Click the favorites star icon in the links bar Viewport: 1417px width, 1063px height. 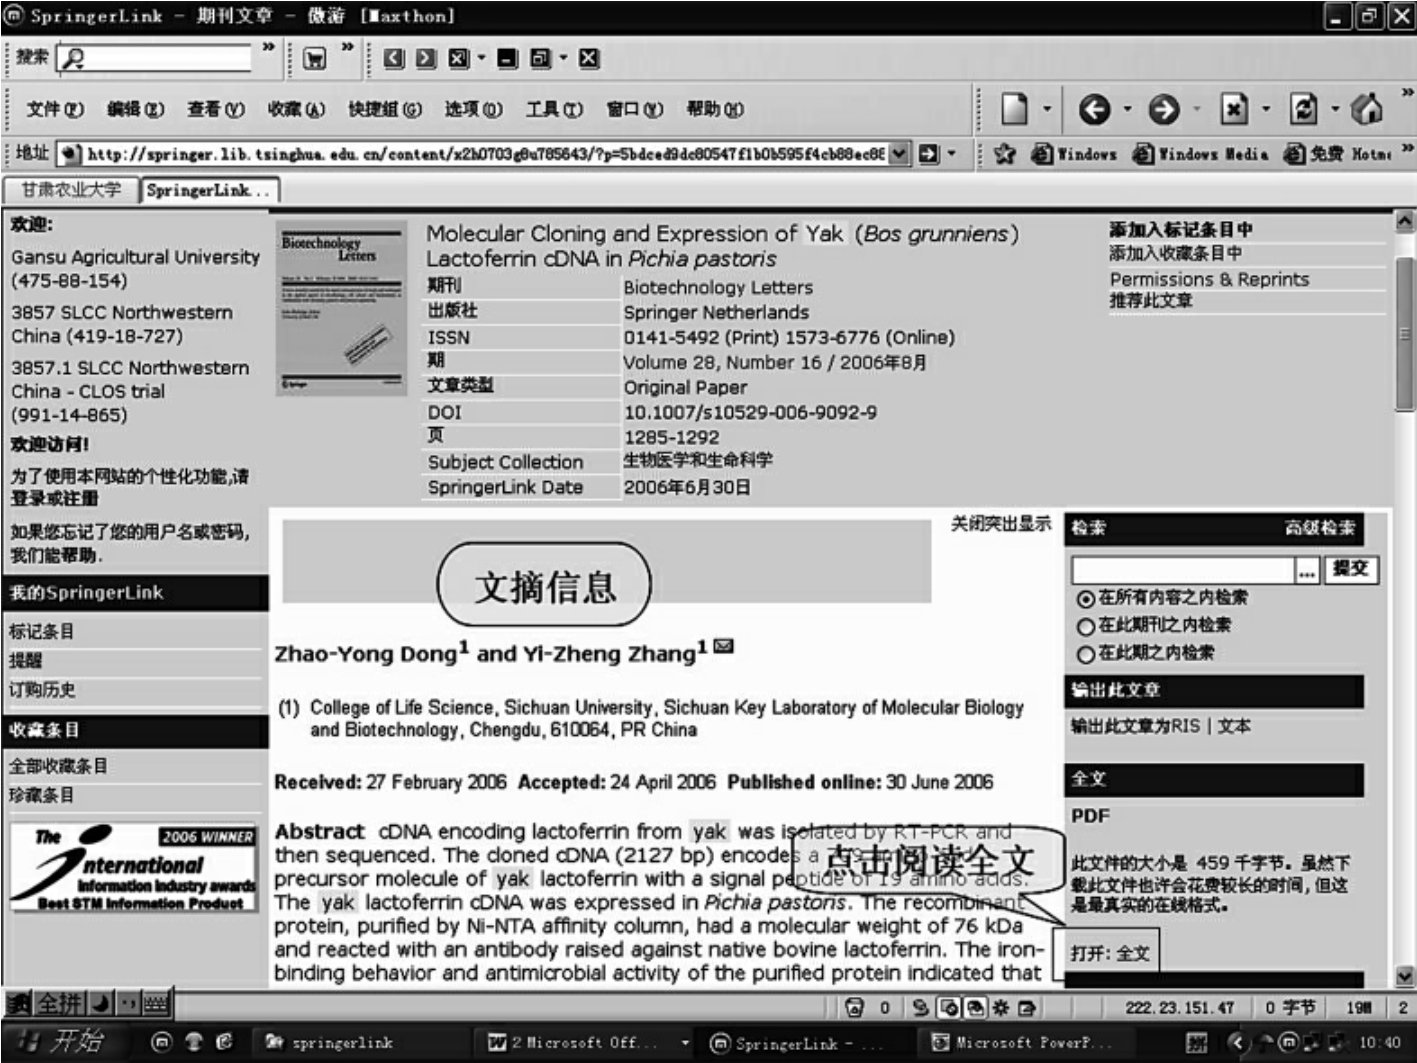click(x=1005, y=153)
